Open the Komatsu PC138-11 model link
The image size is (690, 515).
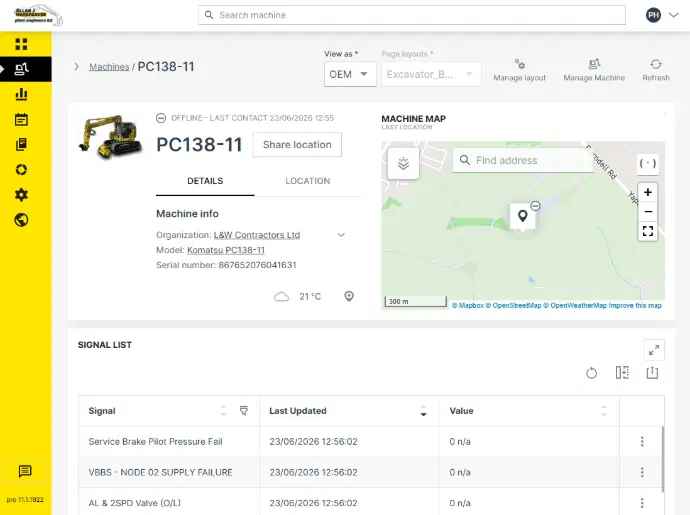[x=226, y=250]
